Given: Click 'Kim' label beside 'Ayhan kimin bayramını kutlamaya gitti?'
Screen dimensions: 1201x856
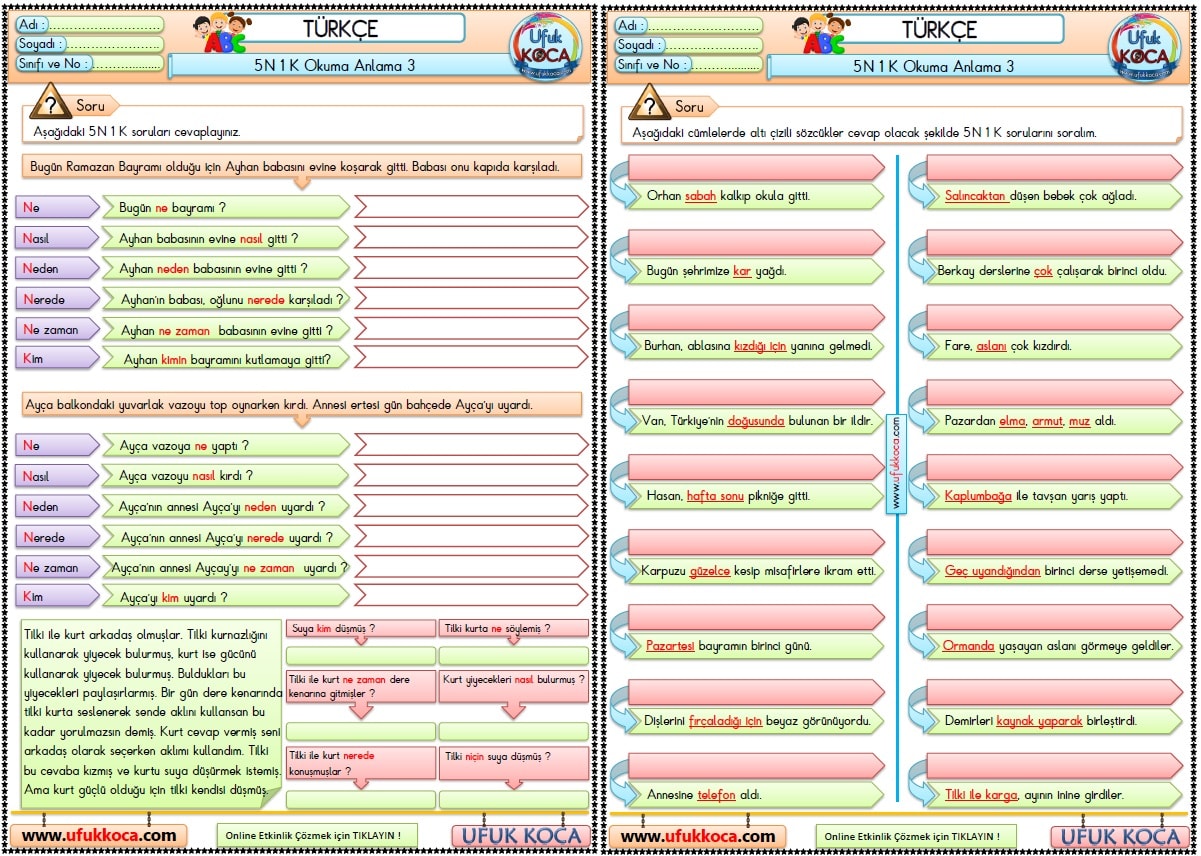Looking at the screenshot, I should pos(58,358).
